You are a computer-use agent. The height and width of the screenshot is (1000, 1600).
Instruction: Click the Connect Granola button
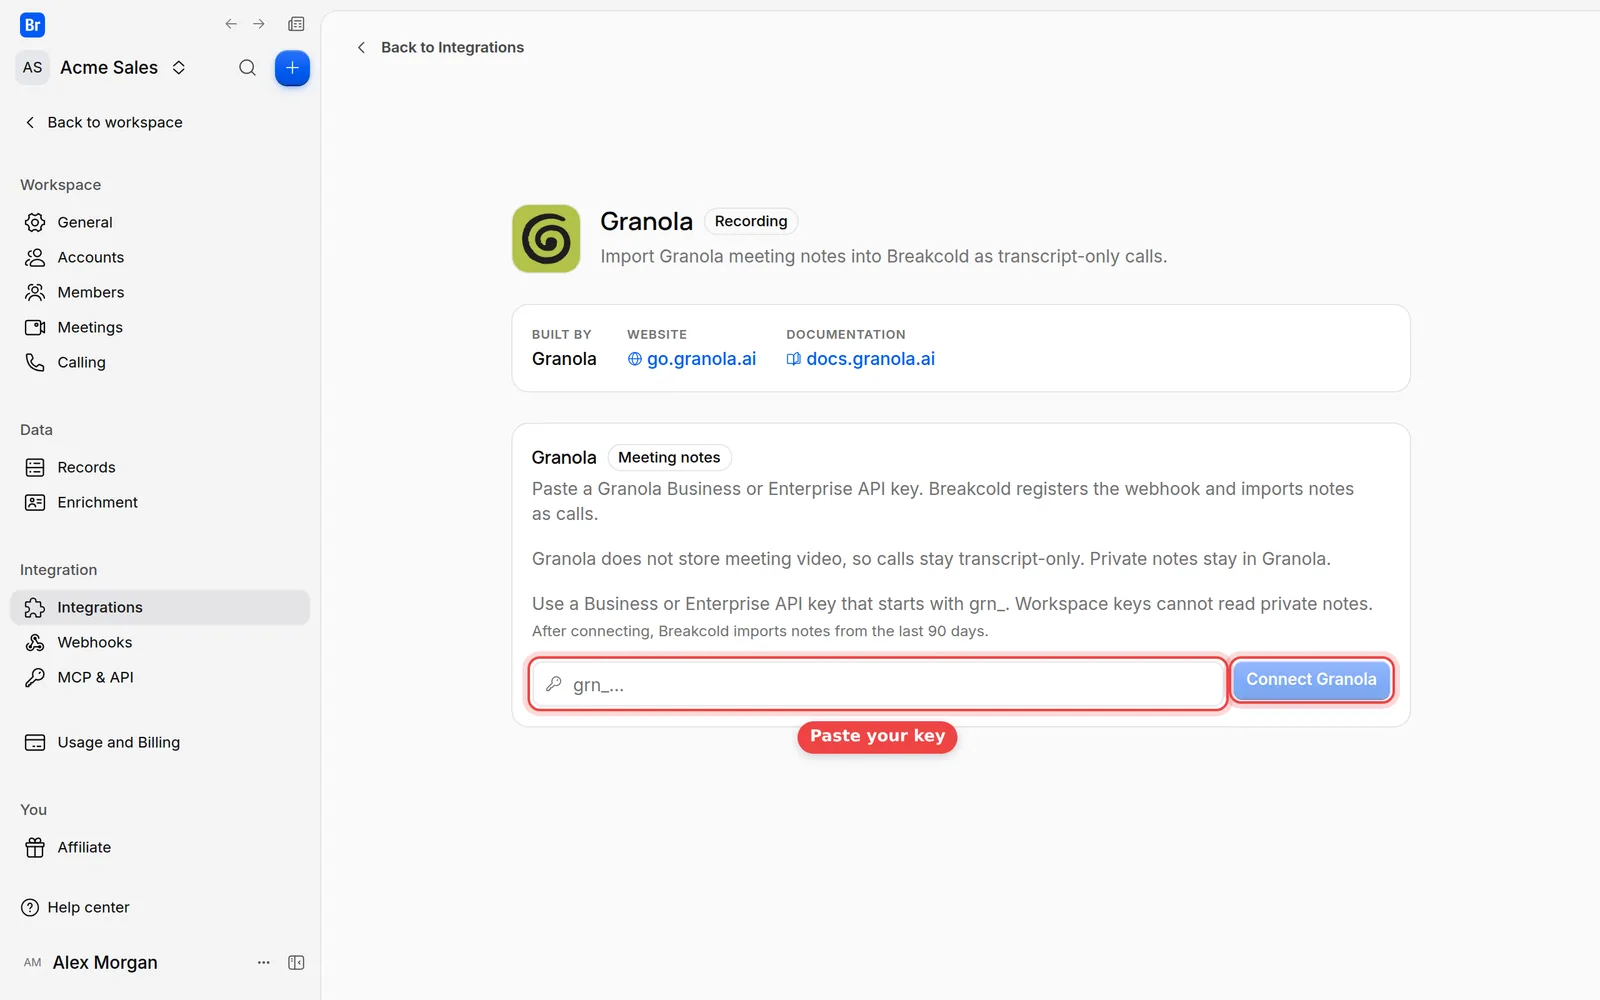coord(1311,680)
